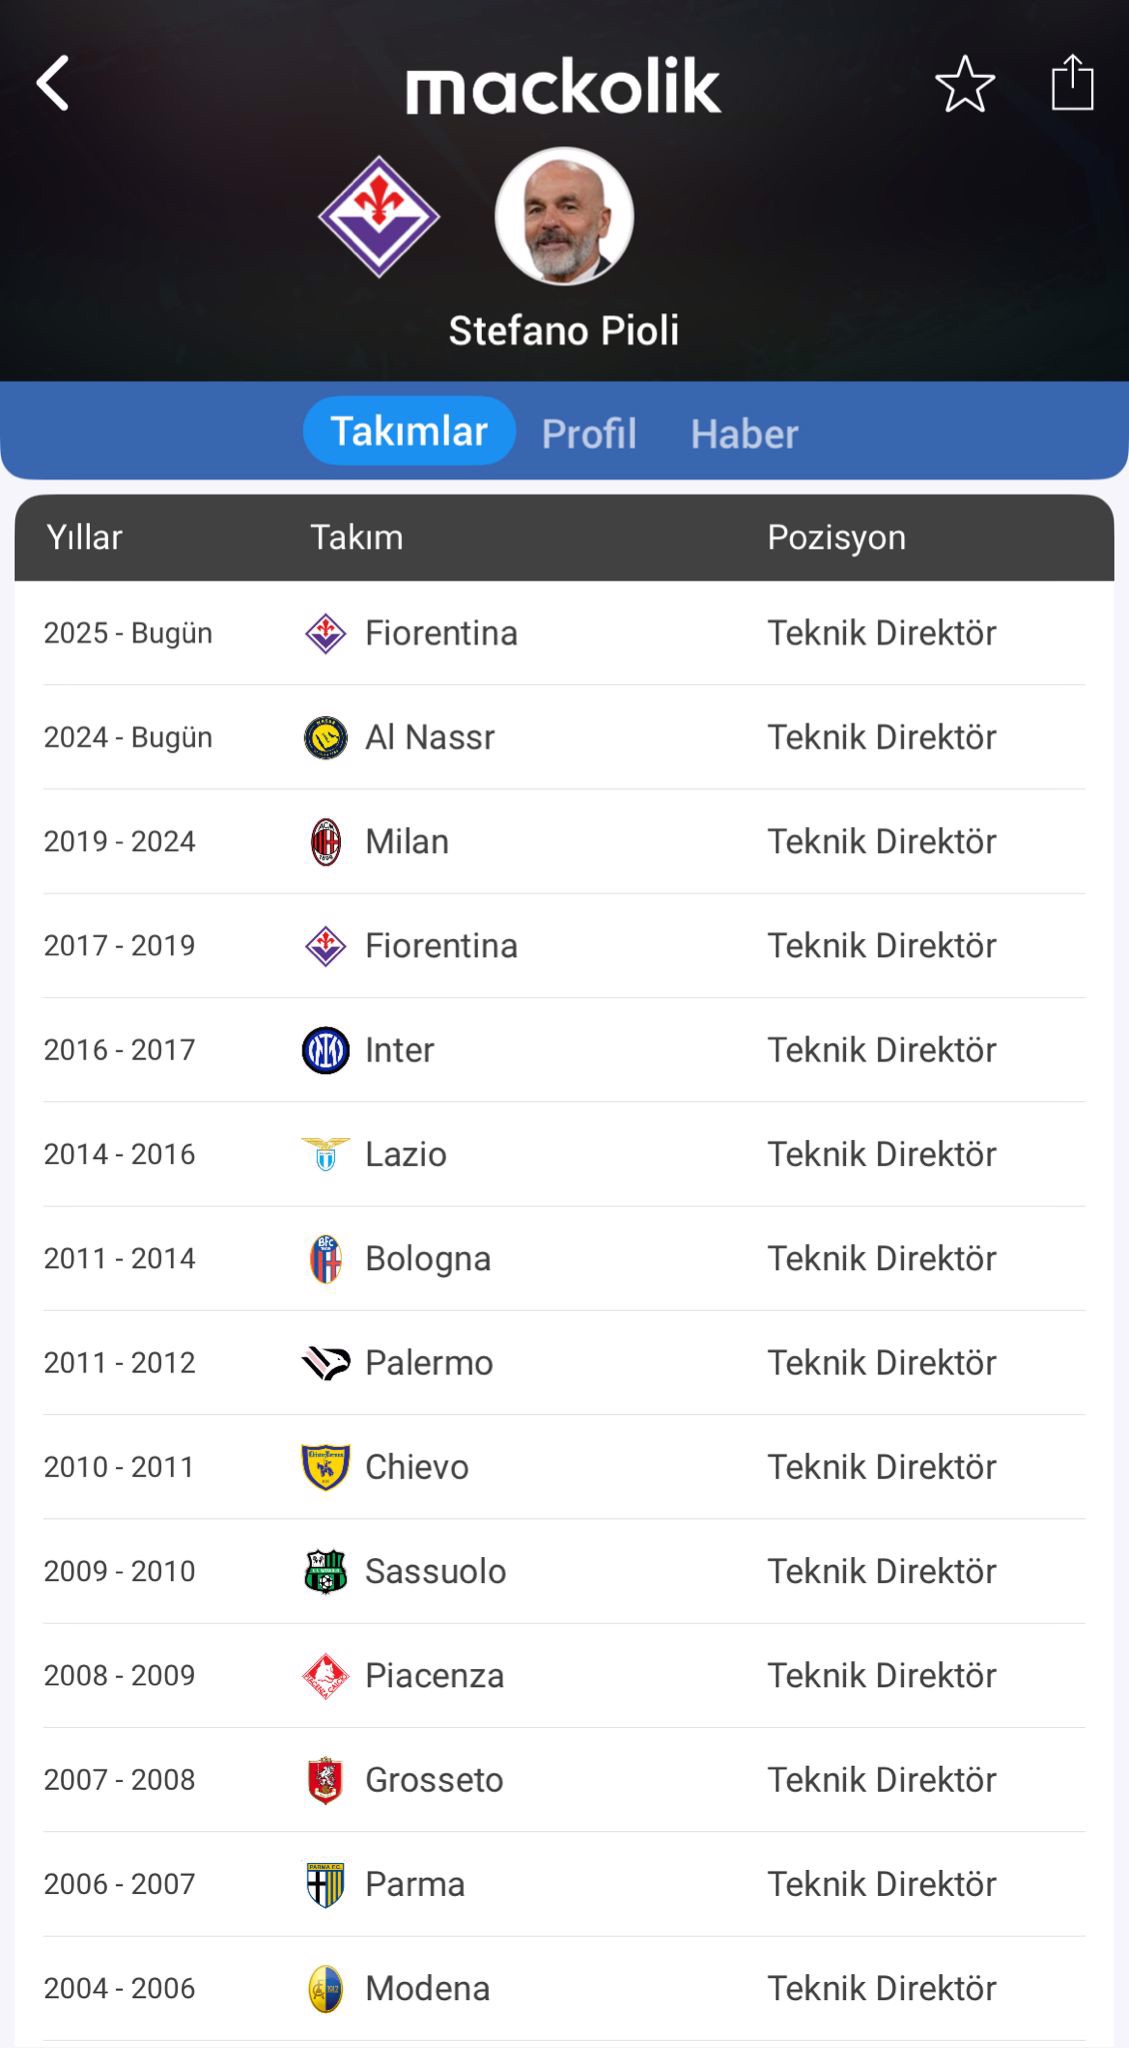Viewport: 1129px width, 2048px height.
Task: Tap the Al Nassr club logo
Action: (326, 738)
